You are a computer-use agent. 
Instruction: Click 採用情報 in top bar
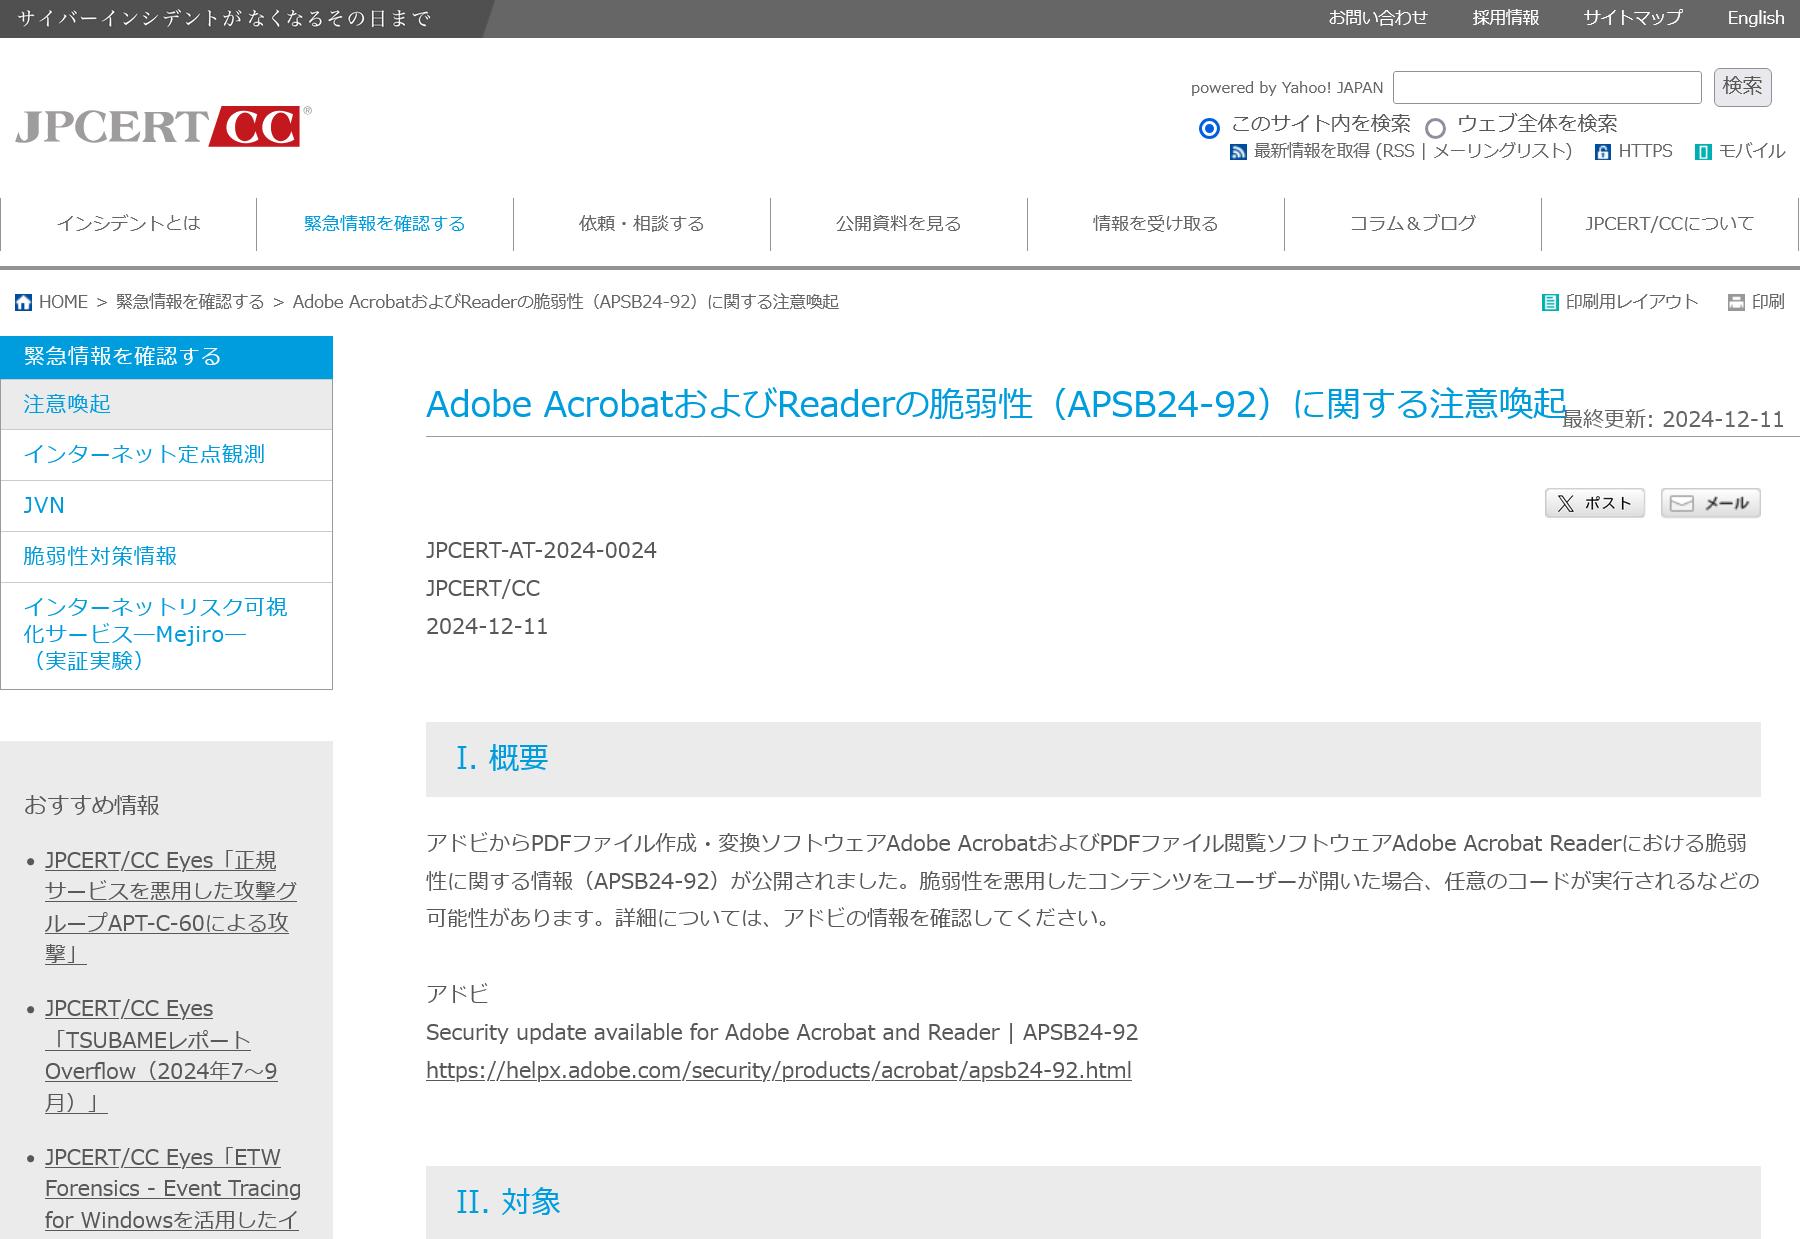1506,18
